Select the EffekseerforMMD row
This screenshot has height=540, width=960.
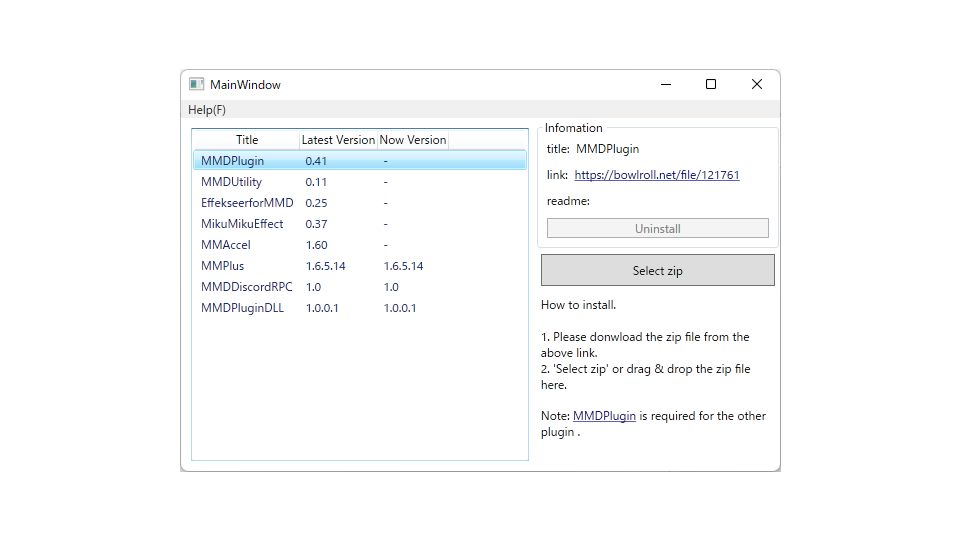(360, 203)
